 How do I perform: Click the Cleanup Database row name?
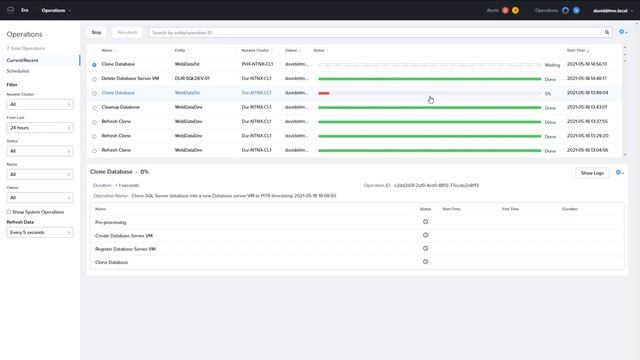120,107
